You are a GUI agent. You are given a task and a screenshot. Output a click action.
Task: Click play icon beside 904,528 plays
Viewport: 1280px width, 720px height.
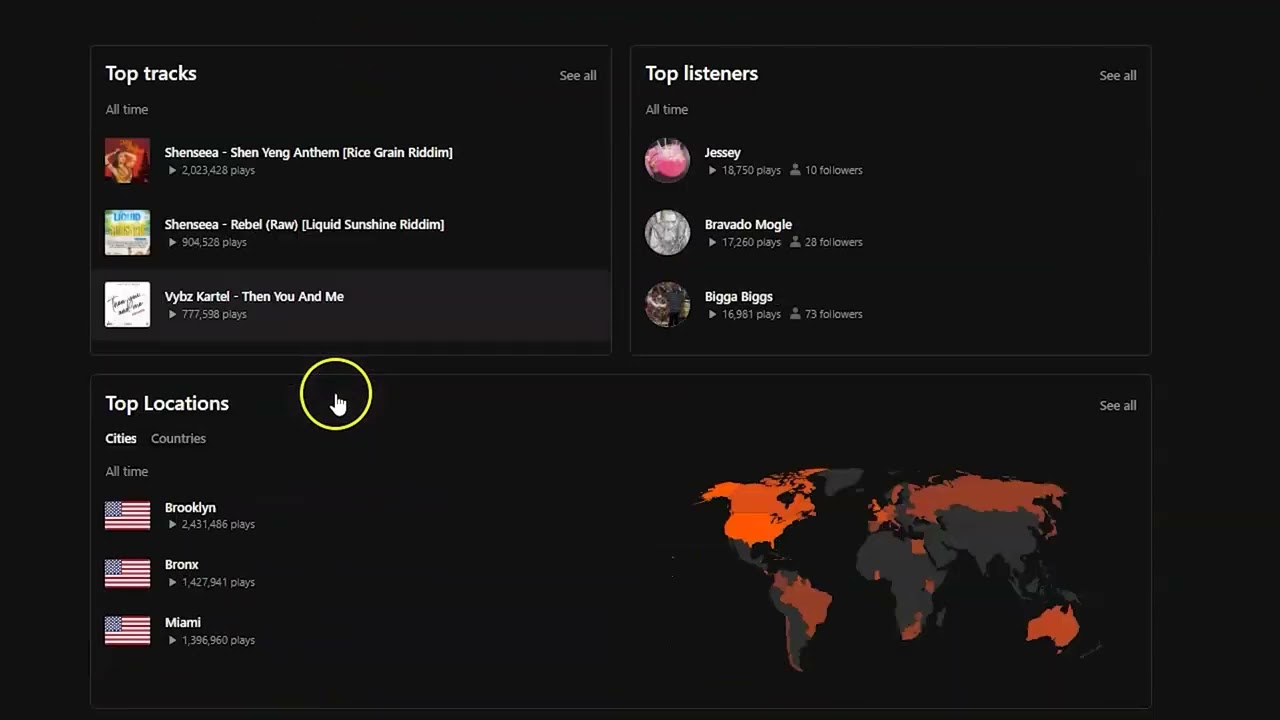click(172, 243)
